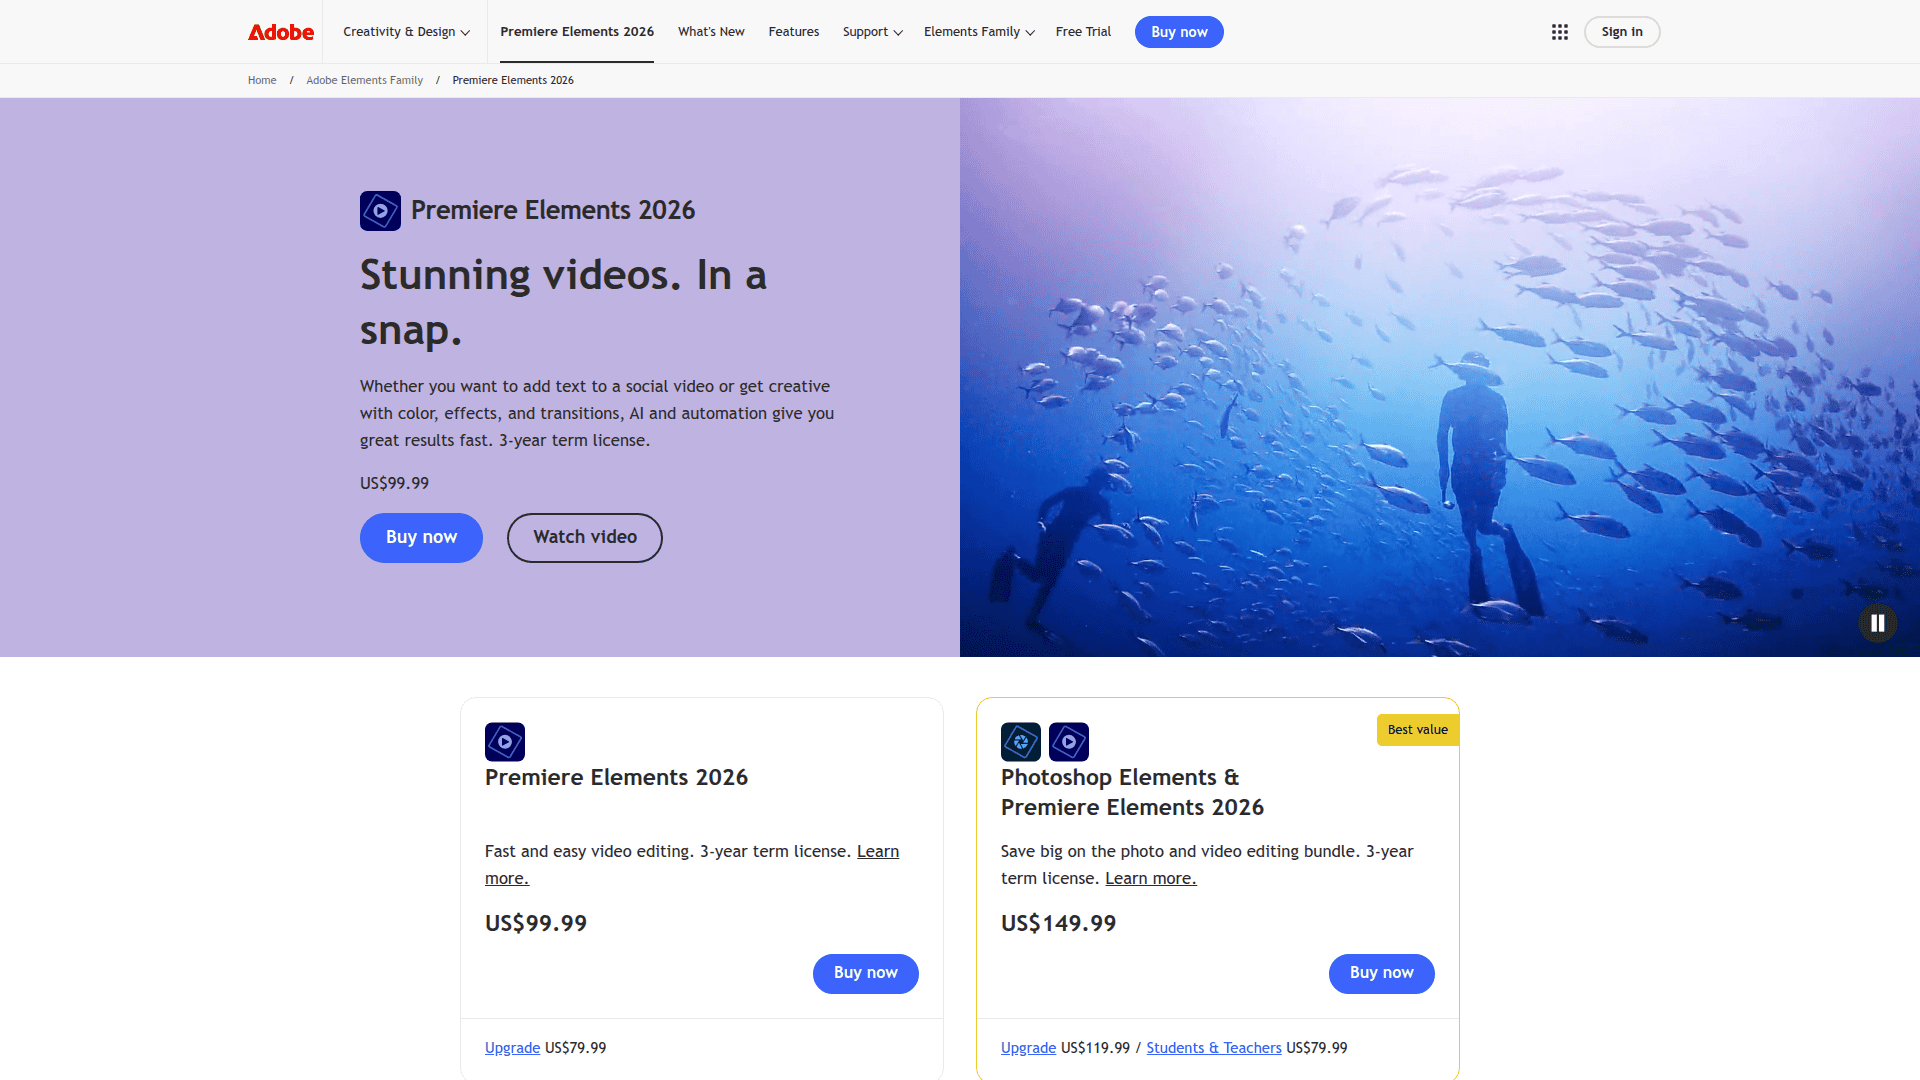
Task: Go to Home breadcrumb
Action: click(262, 80)
